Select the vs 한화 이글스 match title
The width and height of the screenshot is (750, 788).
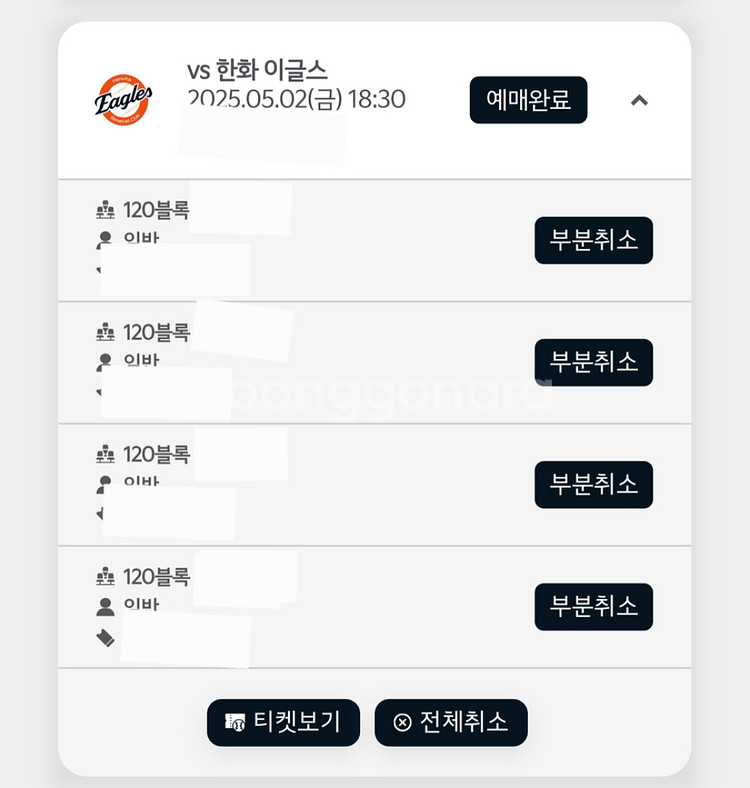tap(257, 70)
